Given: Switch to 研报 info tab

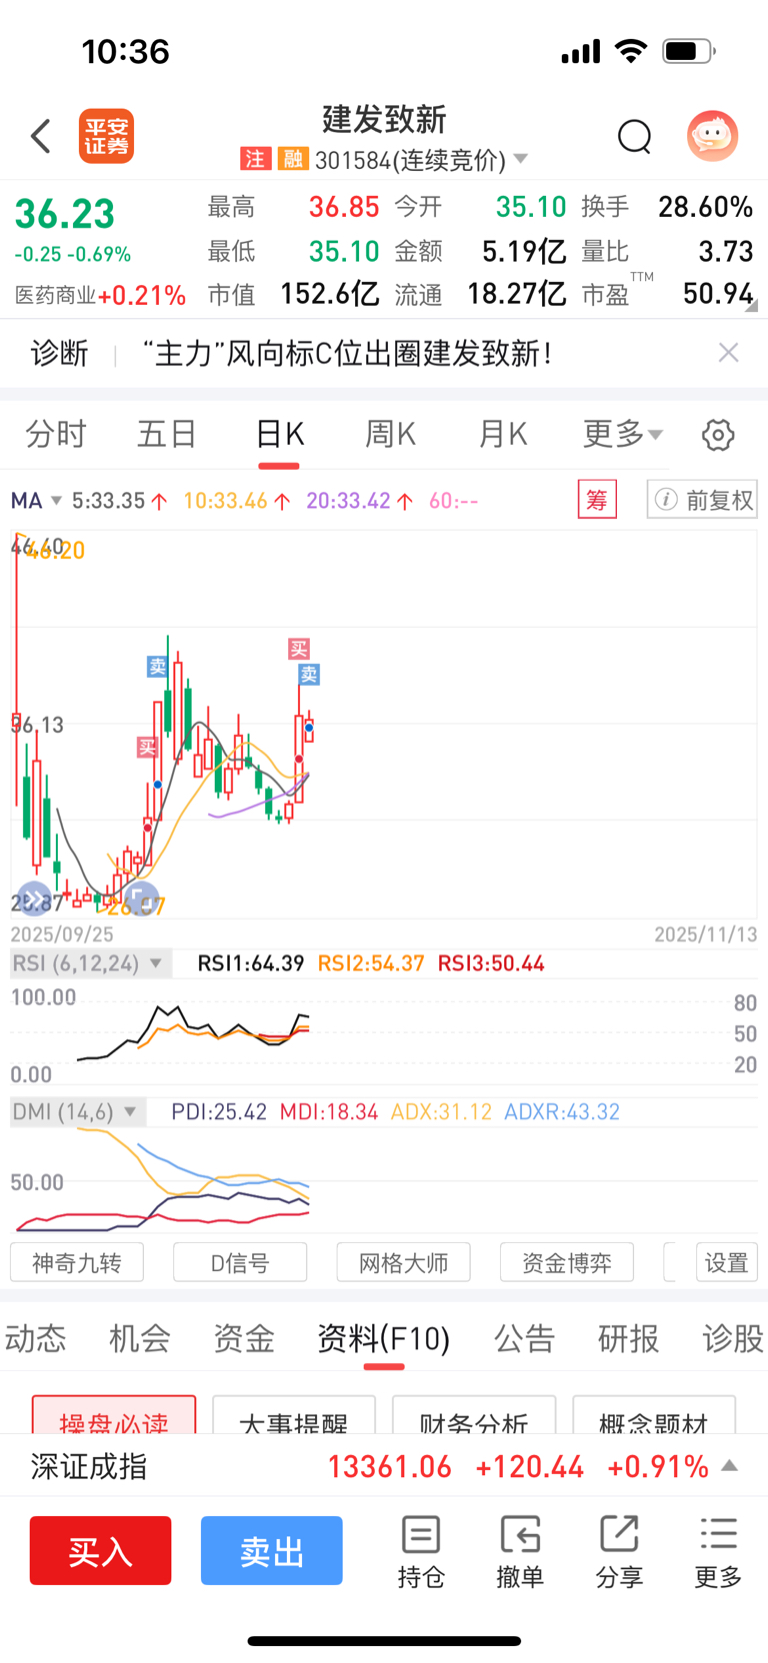Looking at the screenshot, I should coord(629,1338).
